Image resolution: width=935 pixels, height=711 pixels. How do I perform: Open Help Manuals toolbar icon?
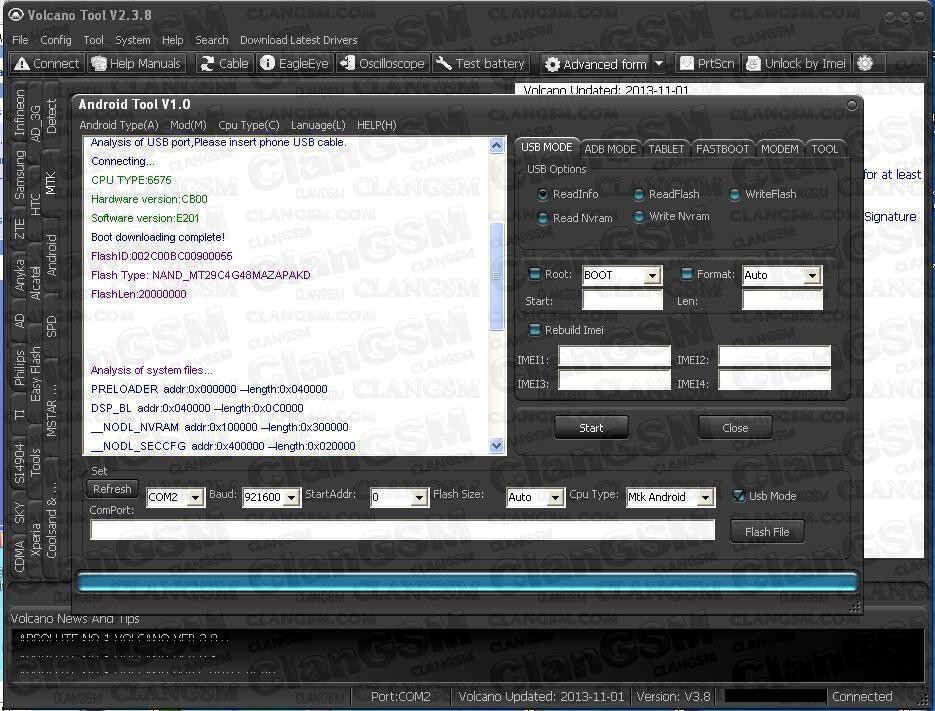[98, 63]
